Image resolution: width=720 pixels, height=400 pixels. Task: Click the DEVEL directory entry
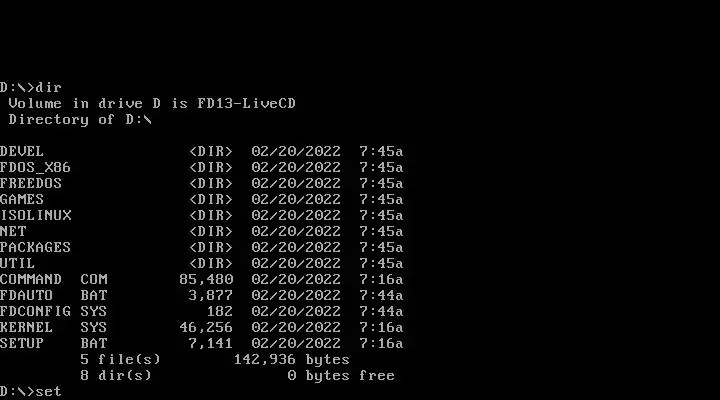(22, 152)
